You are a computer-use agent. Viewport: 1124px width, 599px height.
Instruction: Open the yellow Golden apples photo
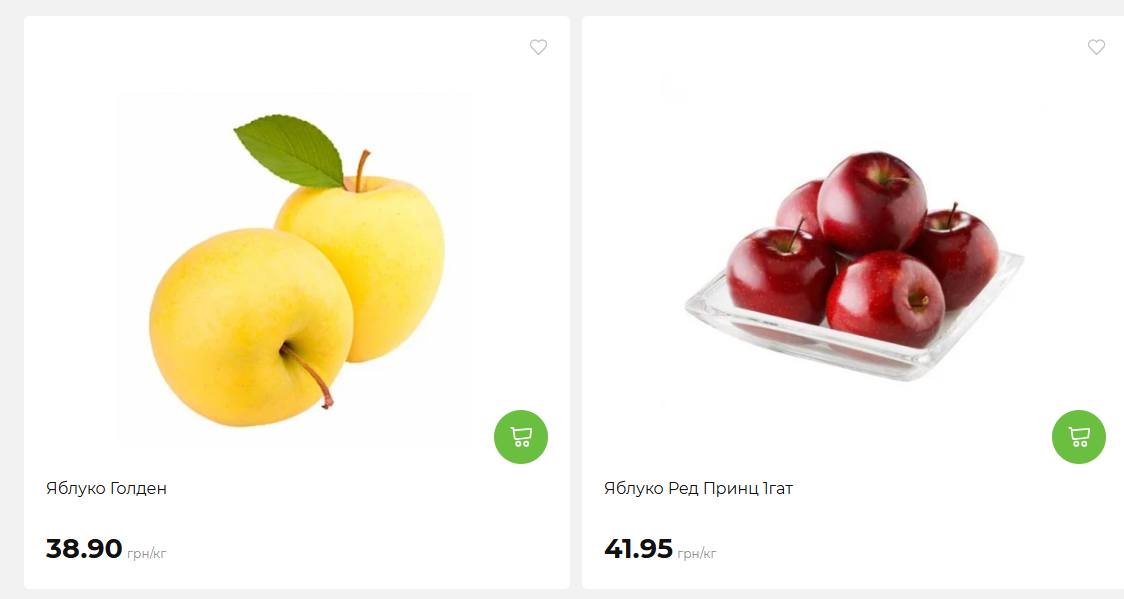297,267
